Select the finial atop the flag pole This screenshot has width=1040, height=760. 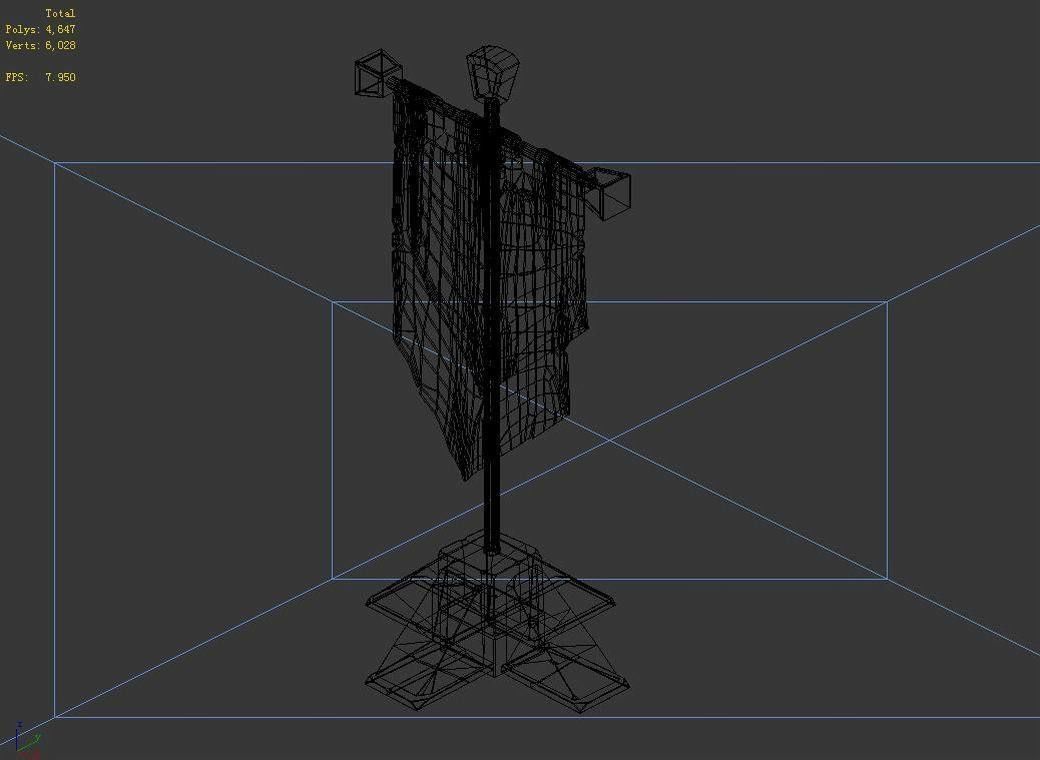(x=493, y=72)
